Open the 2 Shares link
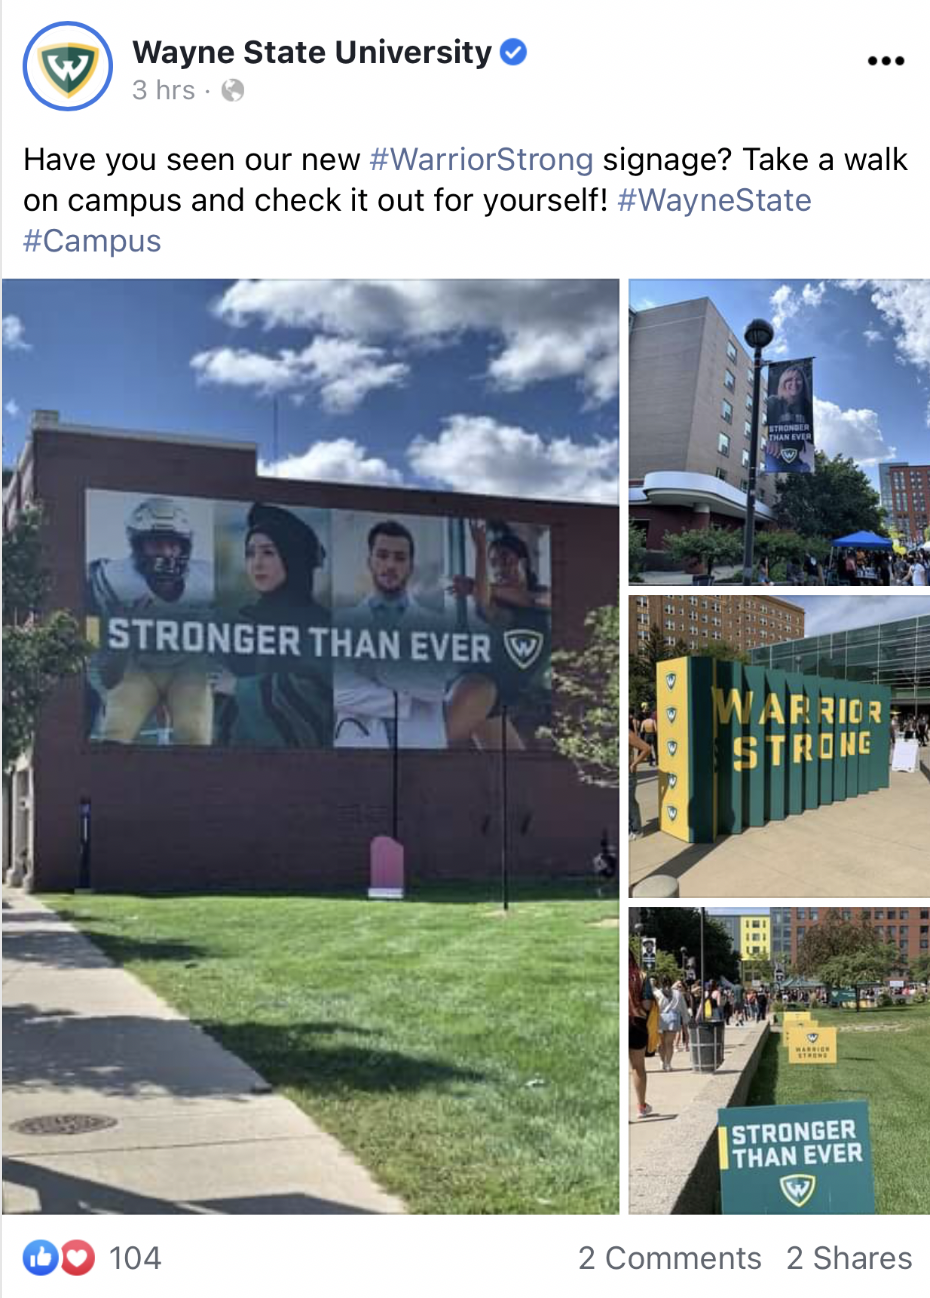This screenshot has width=930, height=1298. coord(849,1258)
